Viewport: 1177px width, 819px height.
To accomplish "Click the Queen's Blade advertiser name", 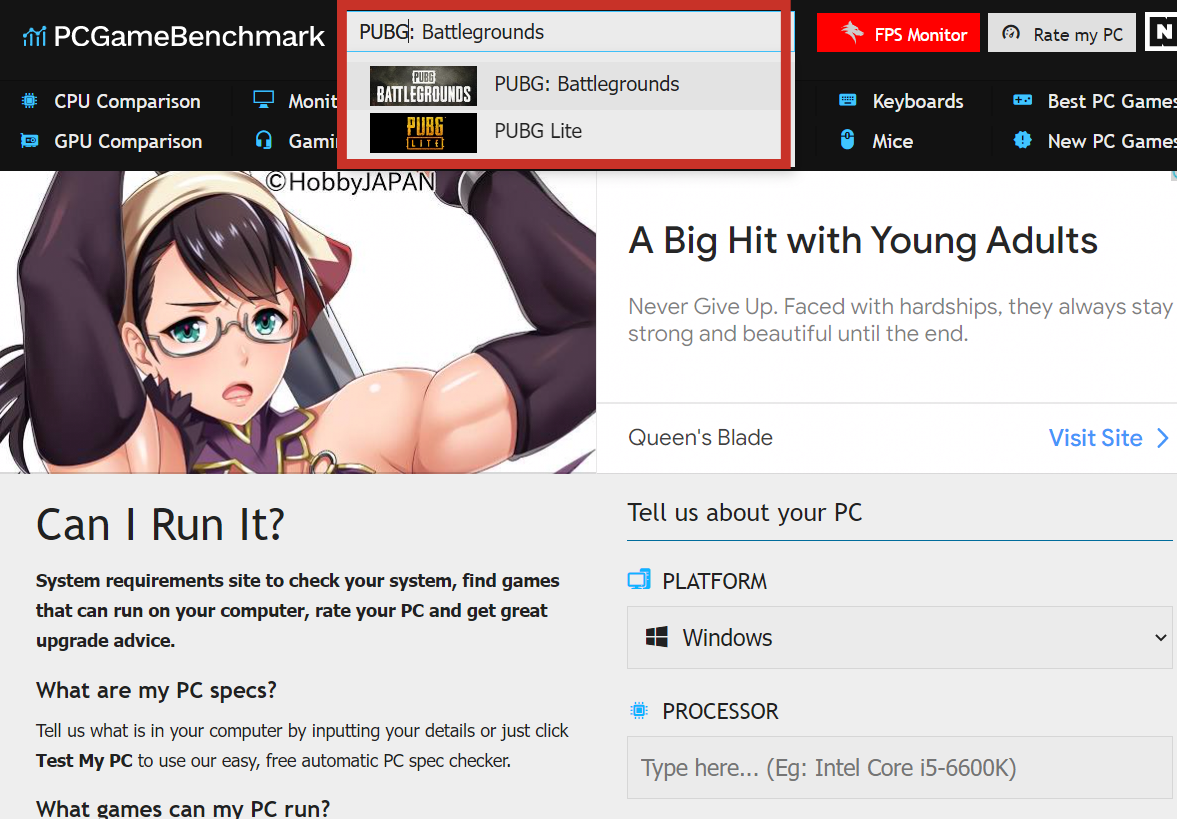I will click(700, 438).
